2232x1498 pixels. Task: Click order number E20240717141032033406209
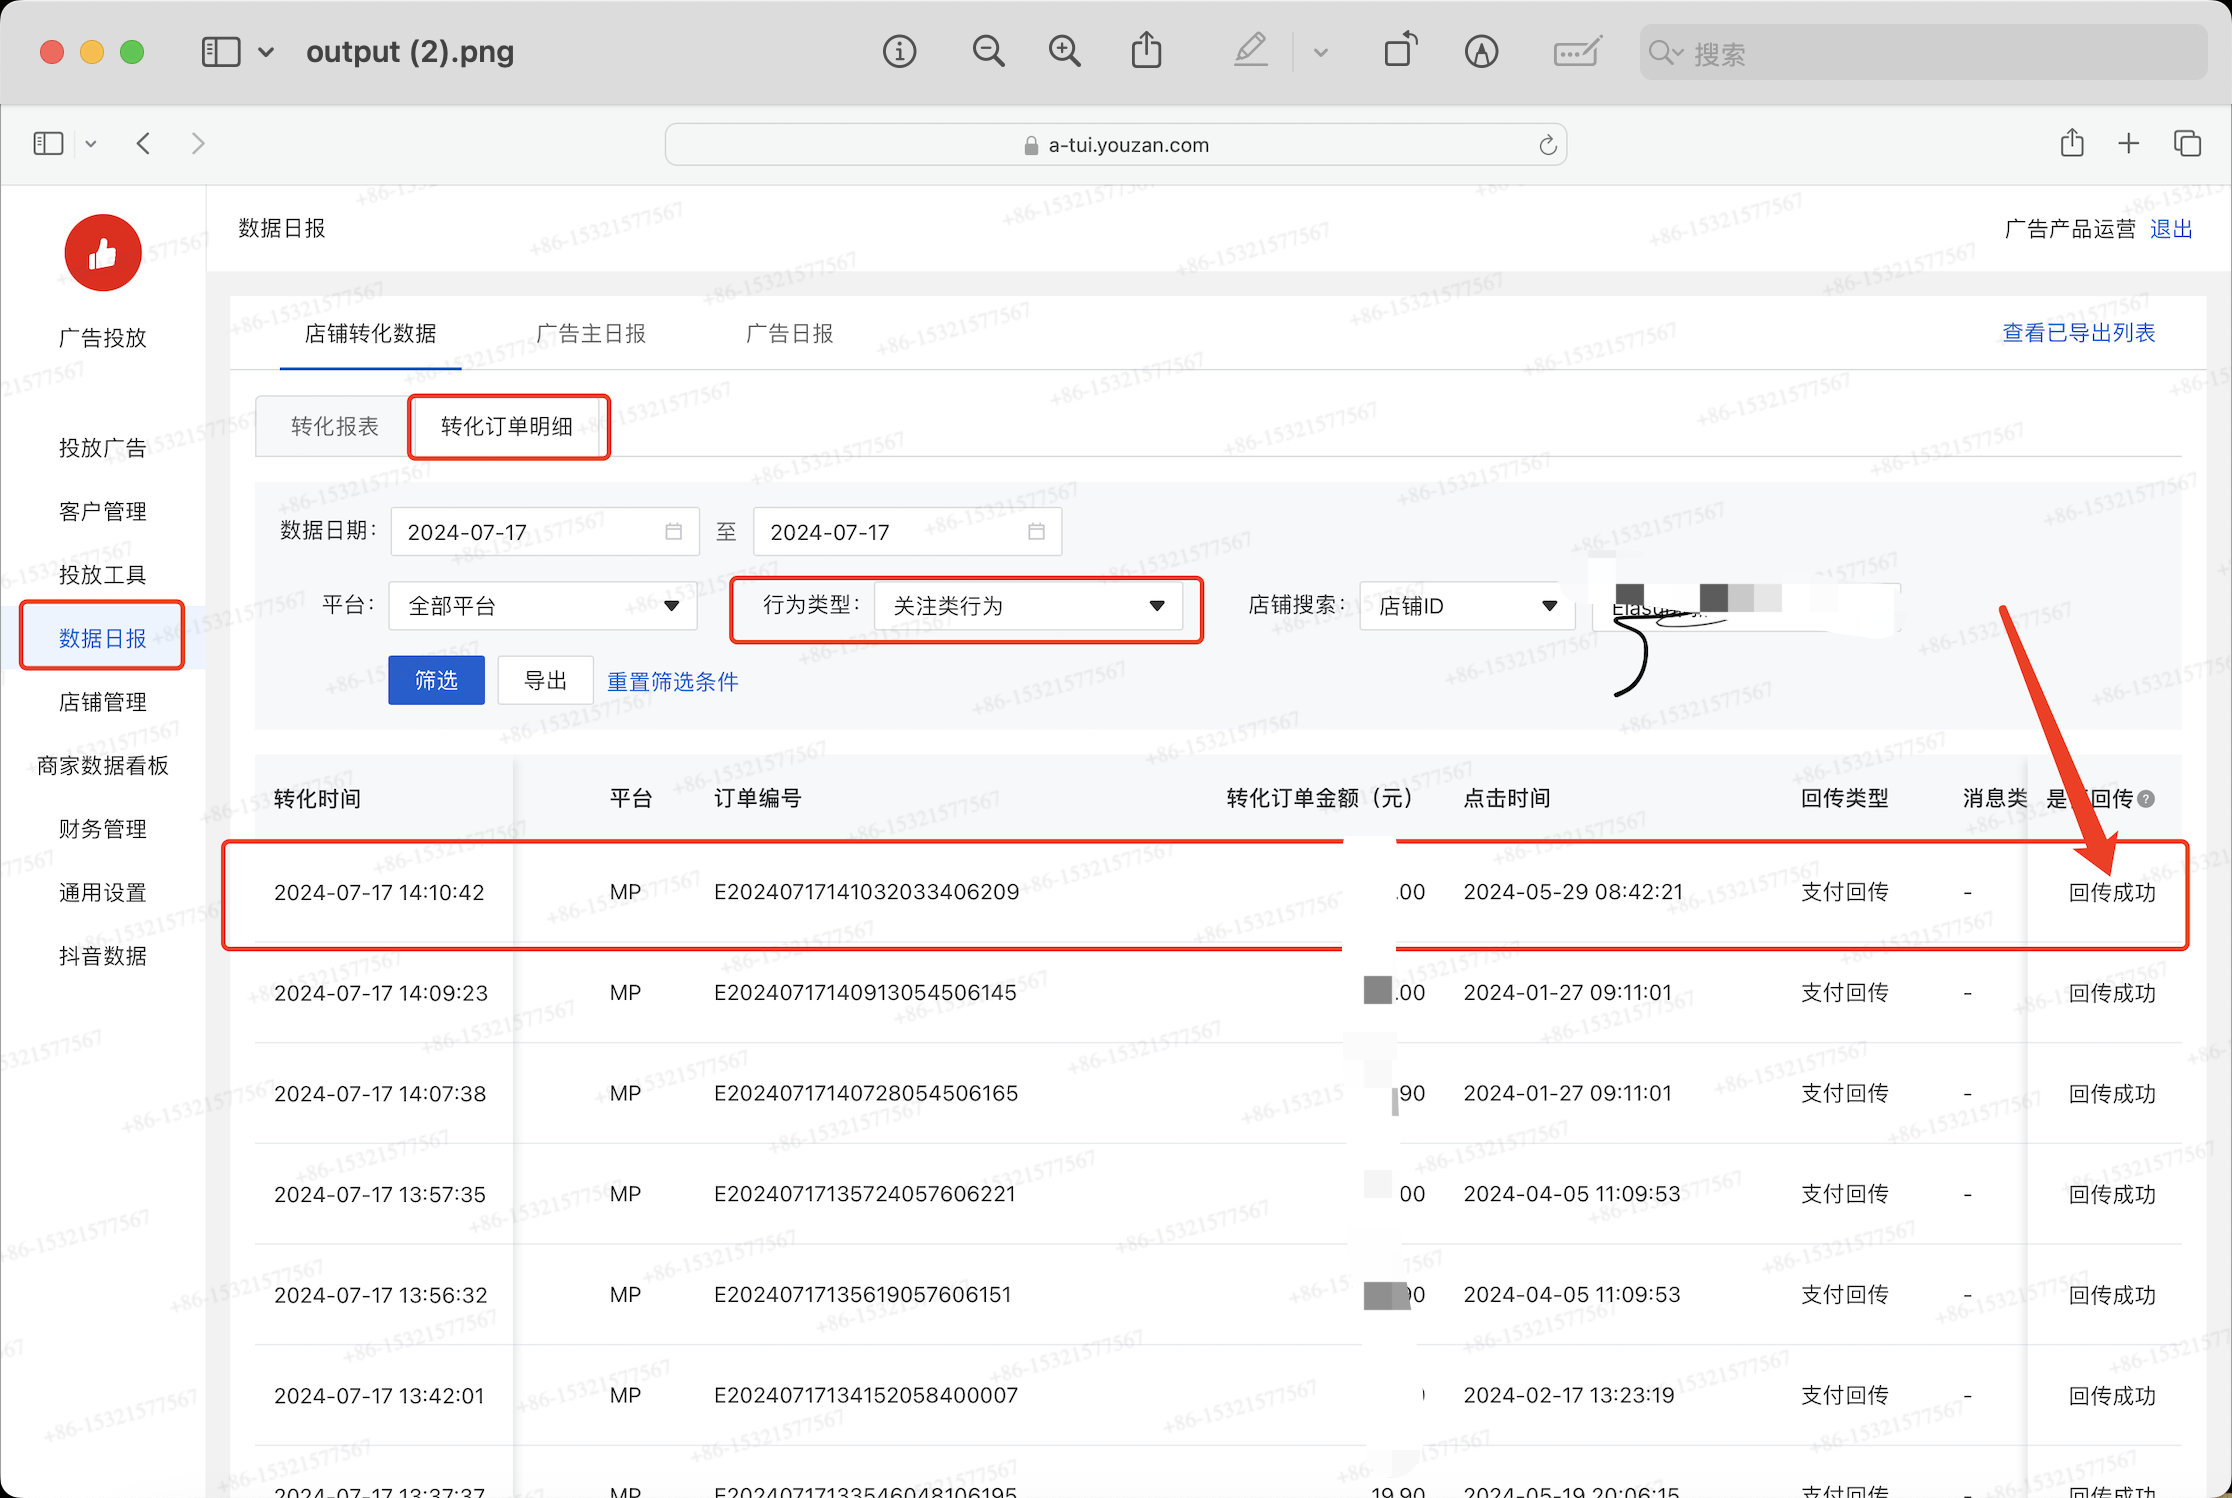(x=866, y=892)
